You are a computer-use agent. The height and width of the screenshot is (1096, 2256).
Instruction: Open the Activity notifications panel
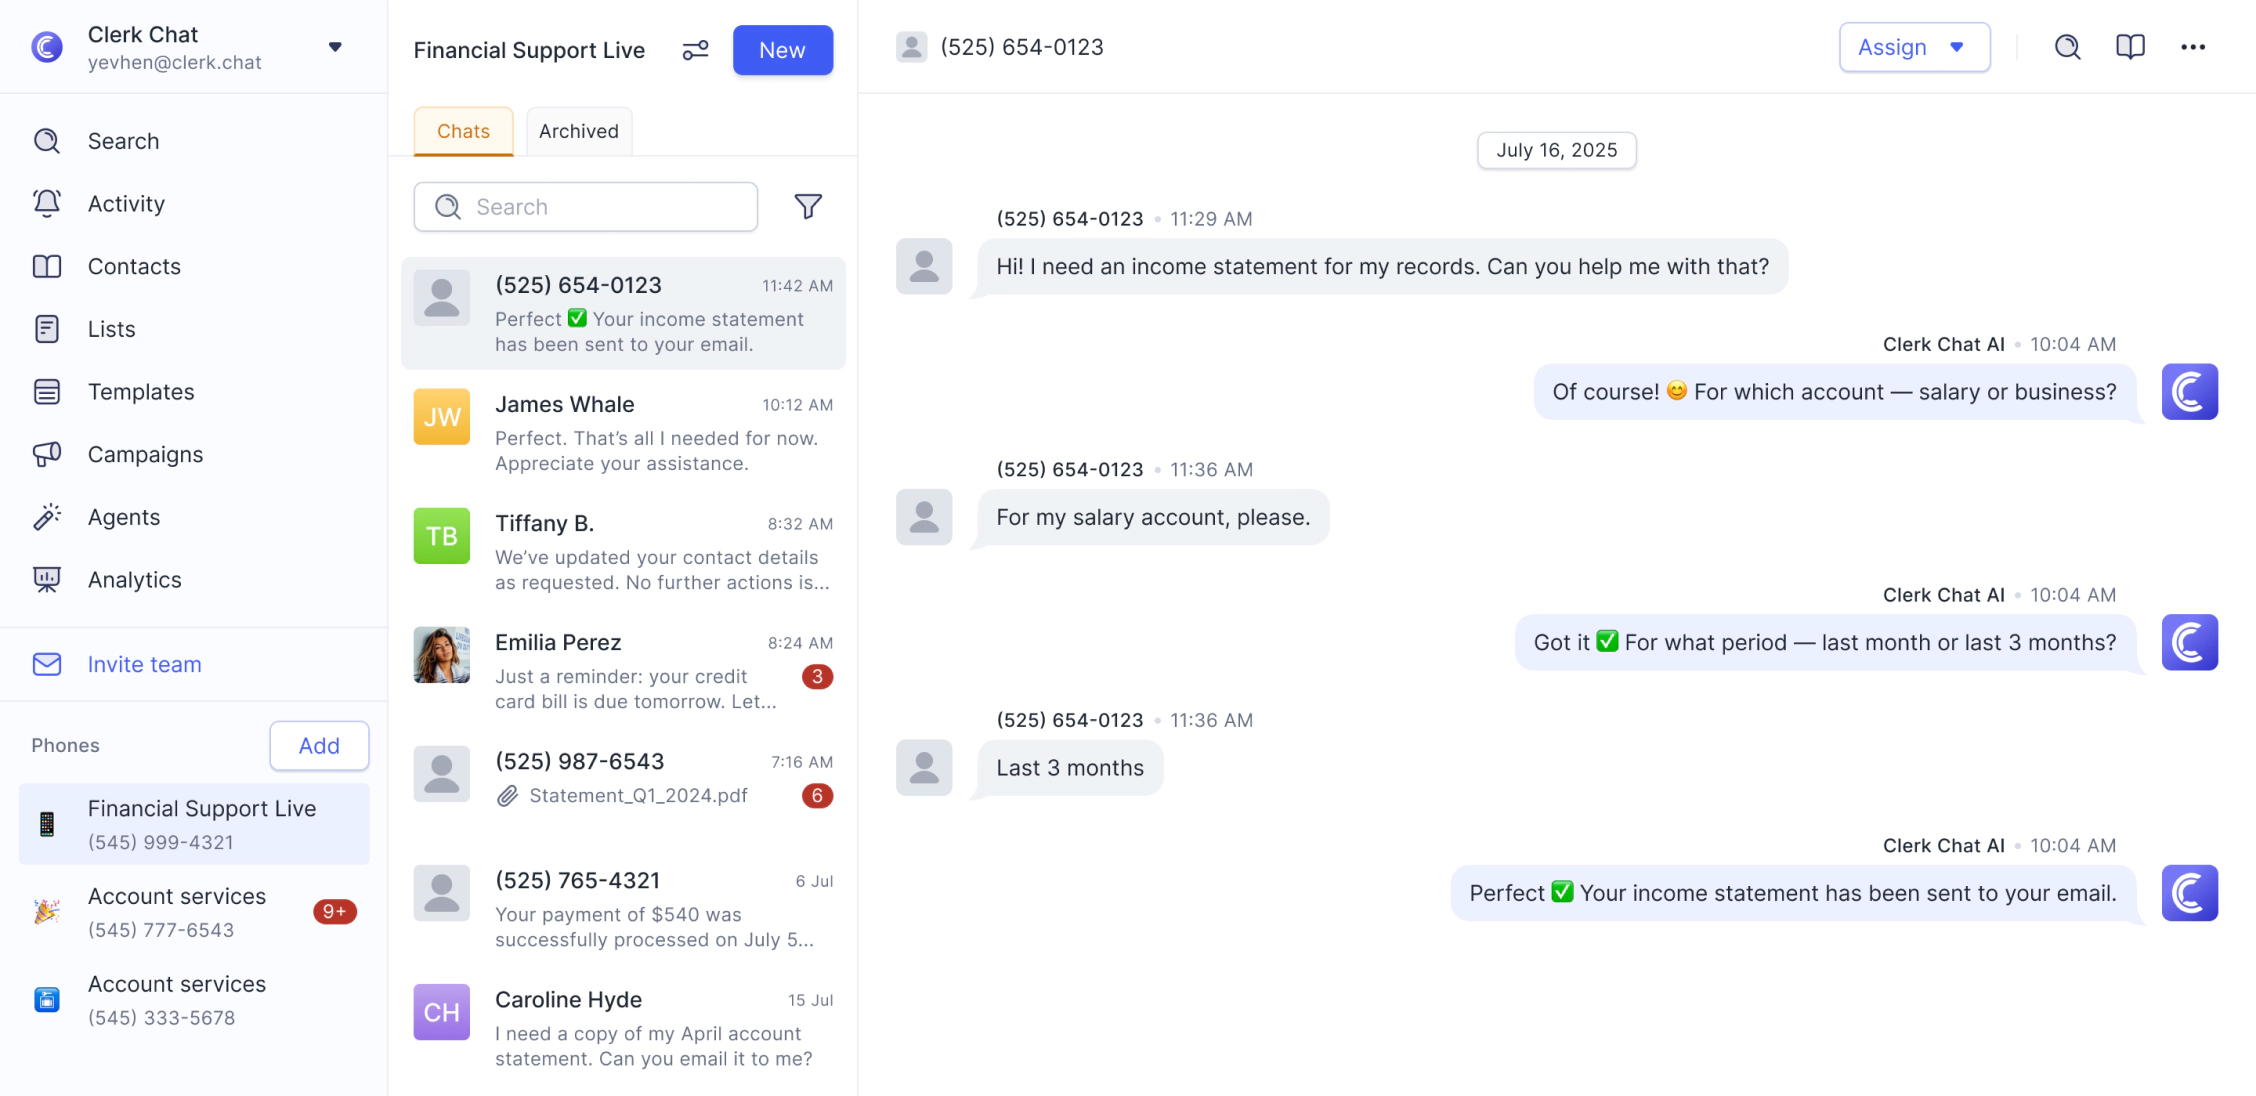pyautogui.click(x=126, y=203)
